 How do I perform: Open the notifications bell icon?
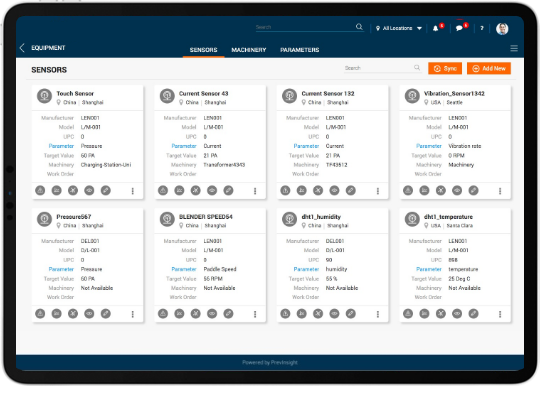(x=435, y=29)
